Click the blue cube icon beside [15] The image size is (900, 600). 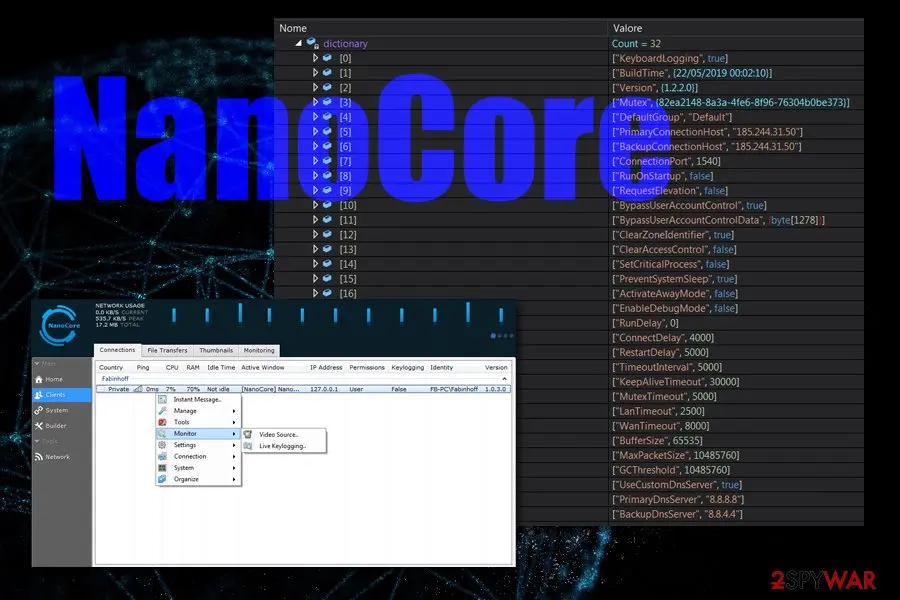[327, 278]
